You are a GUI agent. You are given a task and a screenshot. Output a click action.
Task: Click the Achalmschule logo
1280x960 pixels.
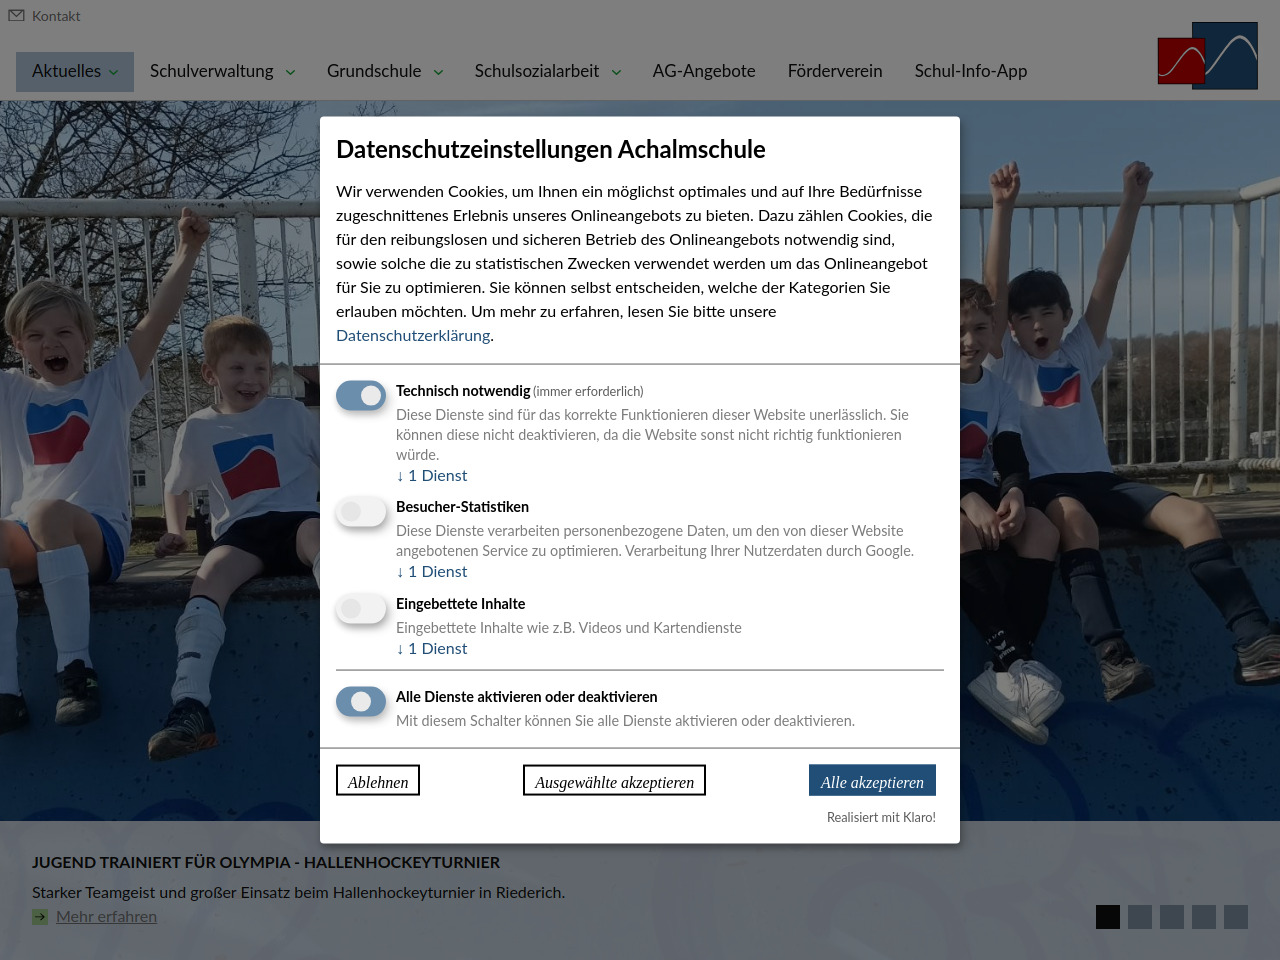[x=1207, y=56]
